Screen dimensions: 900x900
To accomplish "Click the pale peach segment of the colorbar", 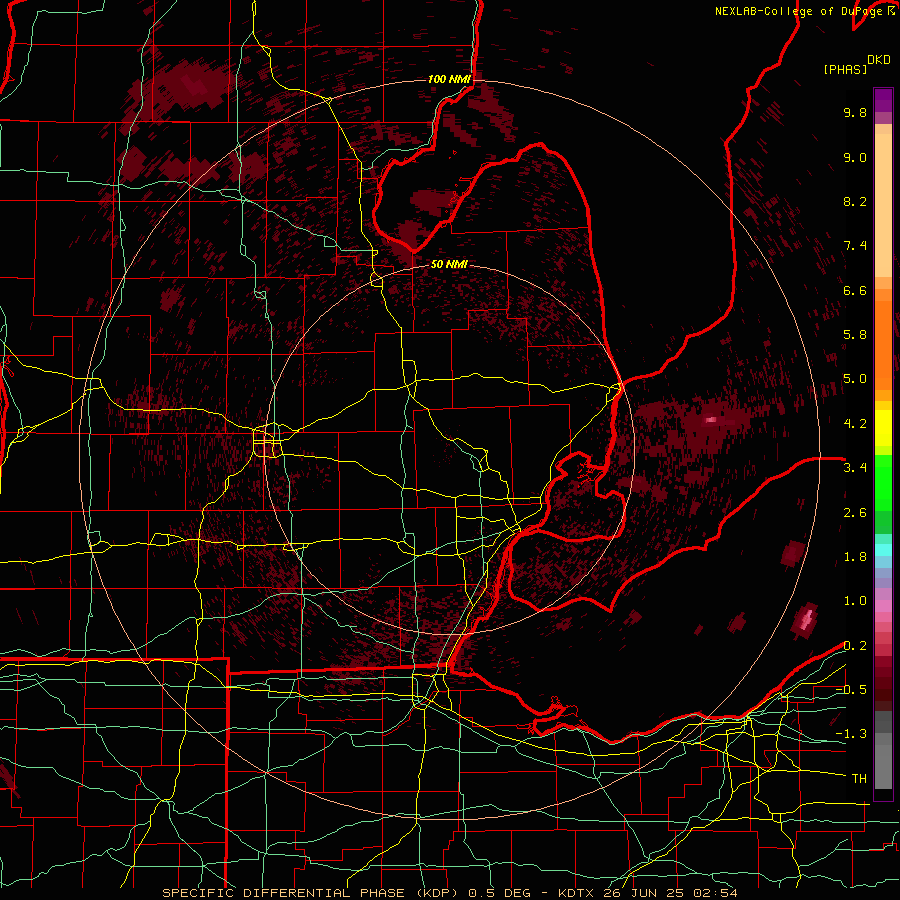I will click(x=883, y=207).
